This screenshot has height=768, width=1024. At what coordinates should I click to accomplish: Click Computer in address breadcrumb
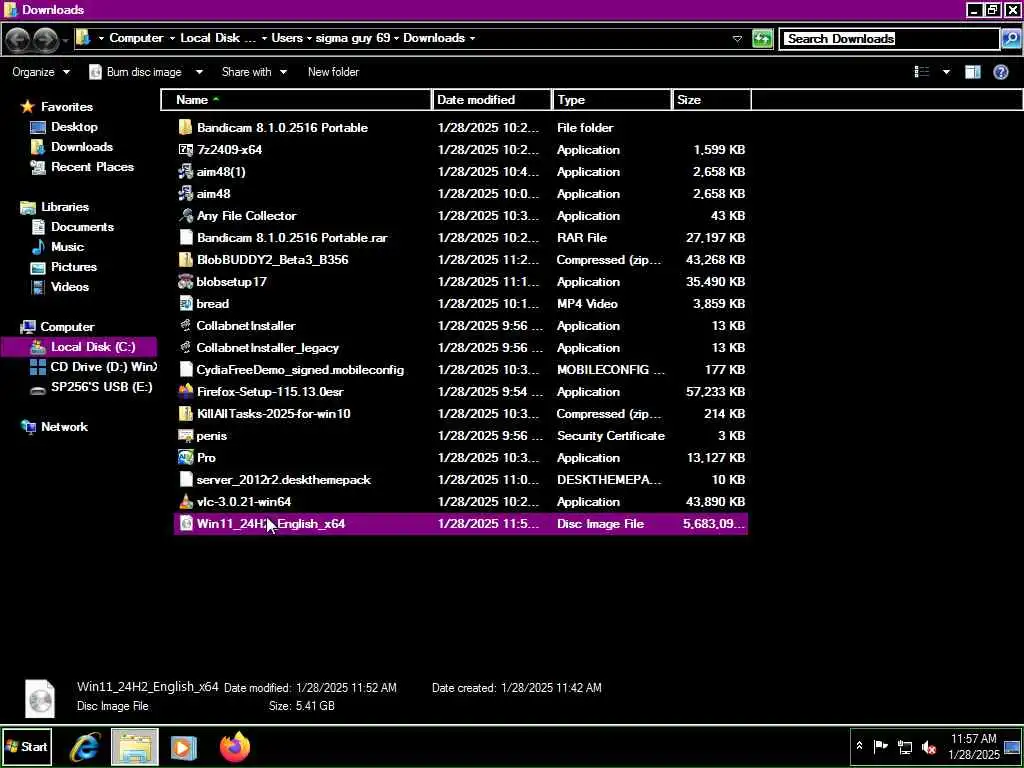[x=136, y=38]
